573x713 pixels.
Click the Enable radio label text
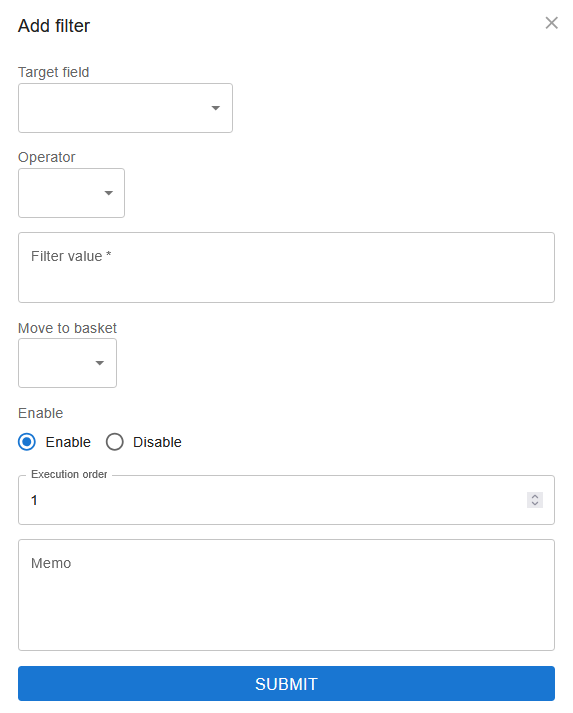[x=68, y=442]
